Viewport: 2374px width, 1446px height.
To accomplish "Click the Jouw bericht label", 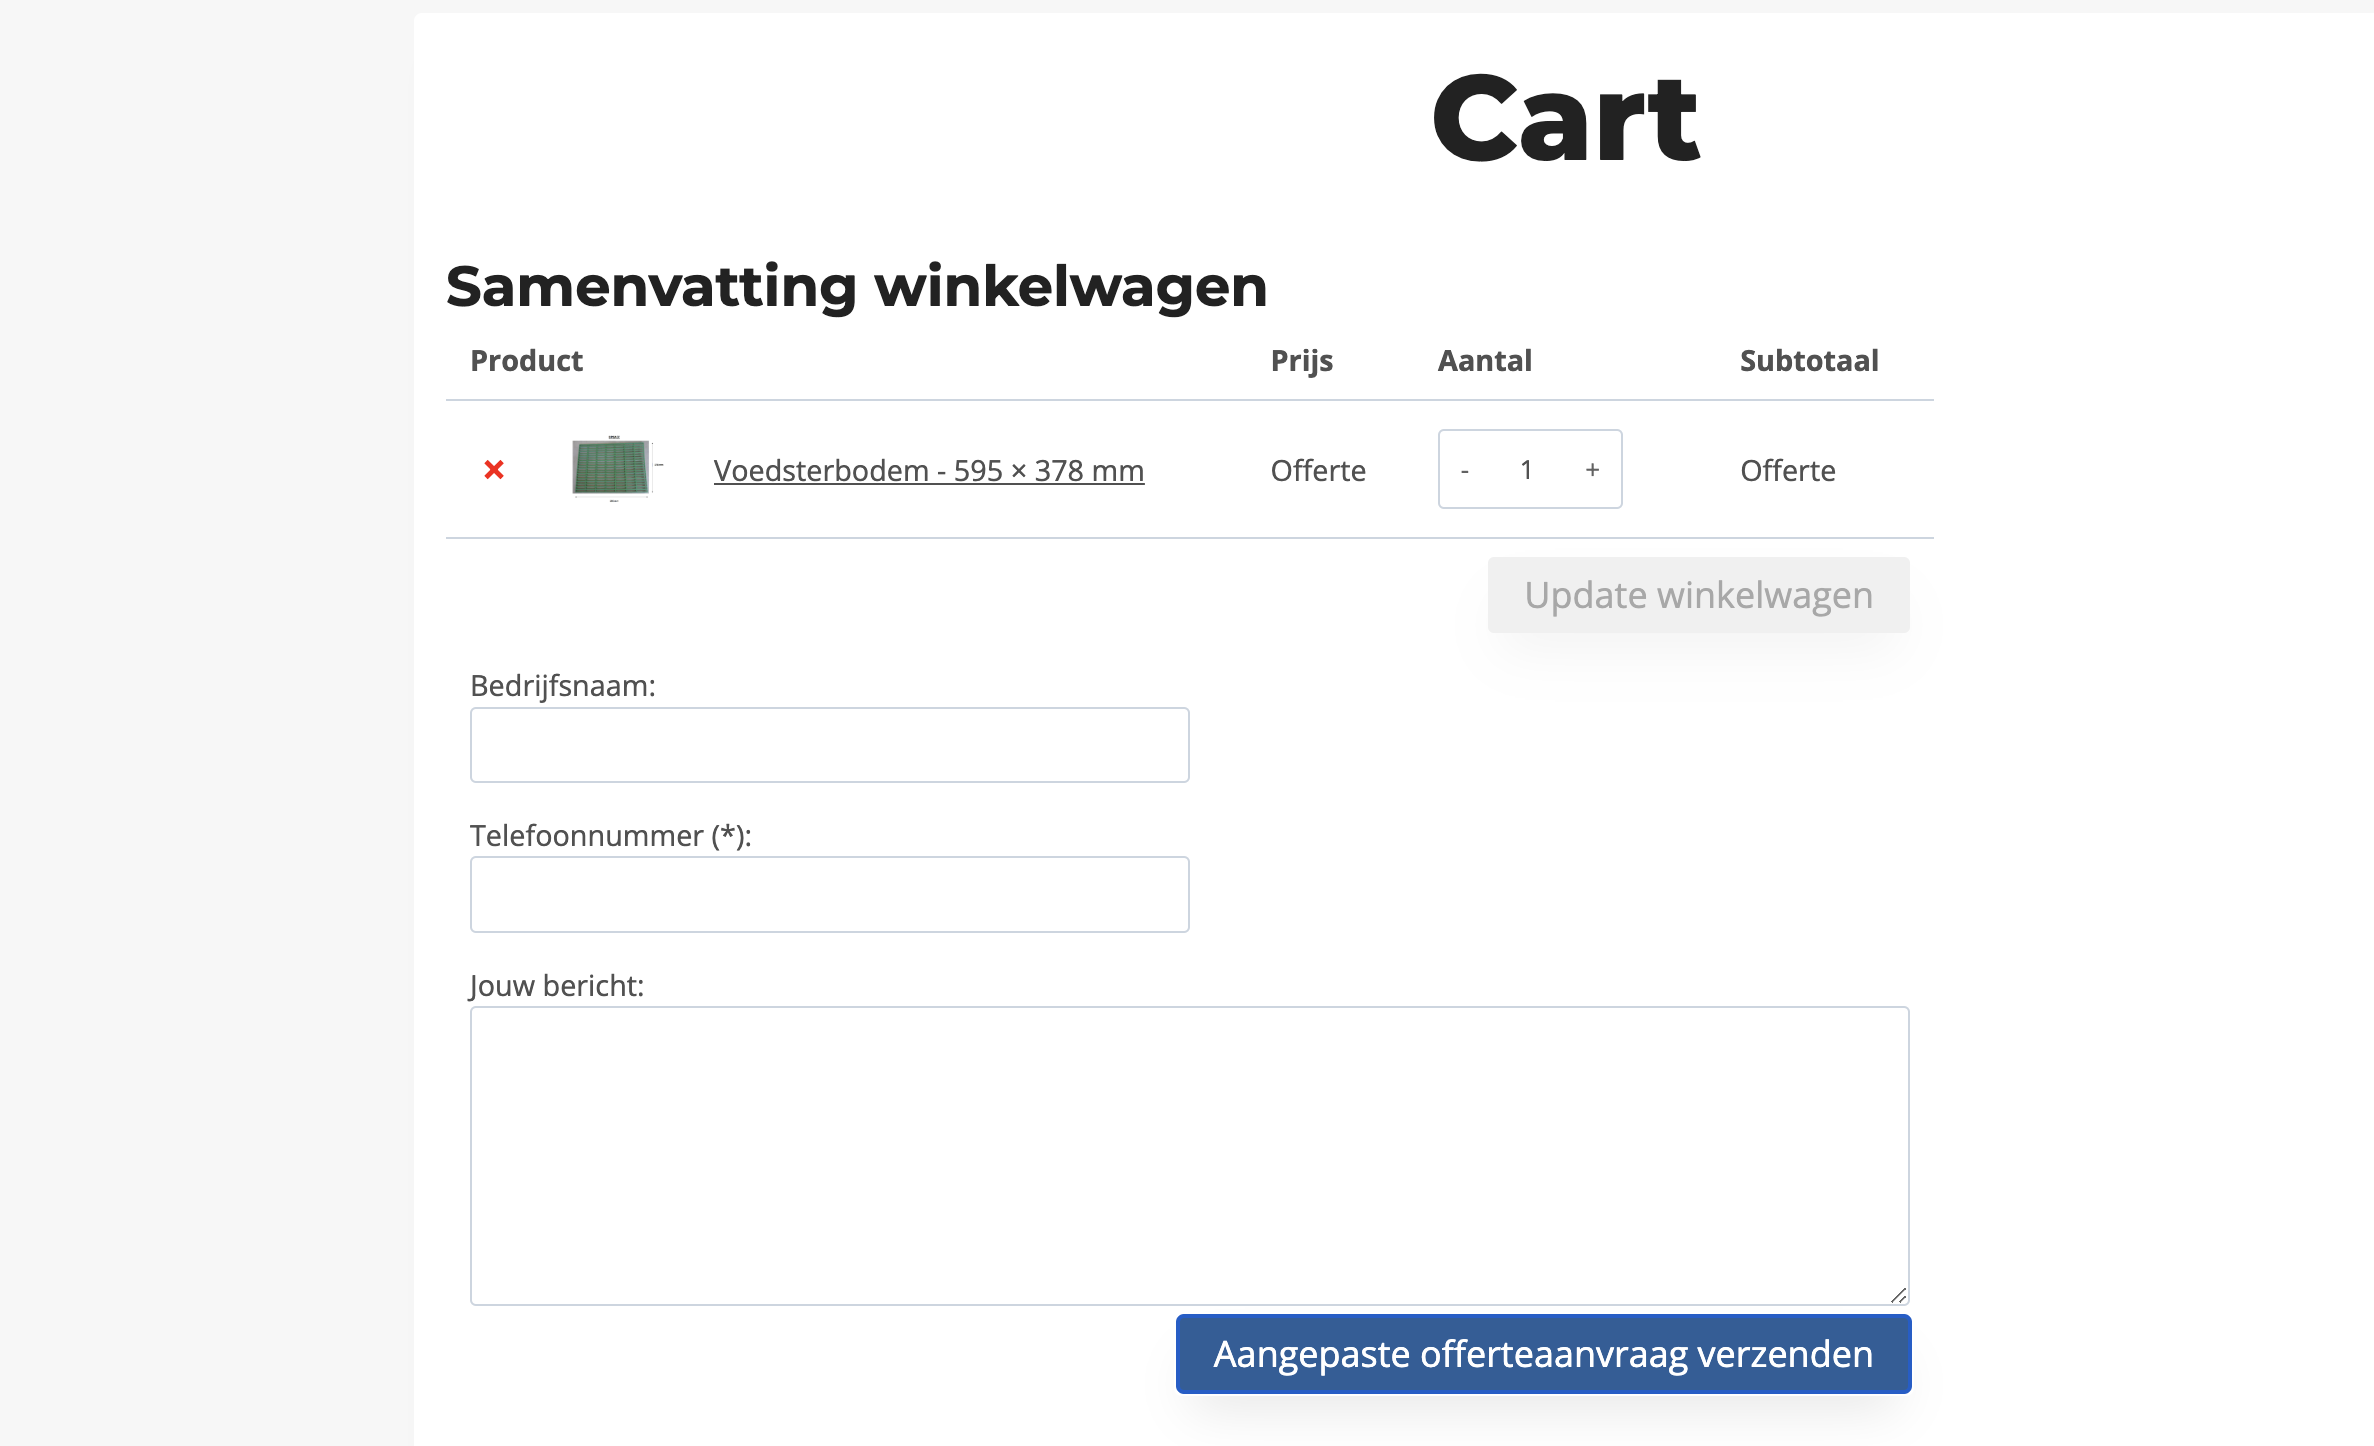I will coord(557,986).
